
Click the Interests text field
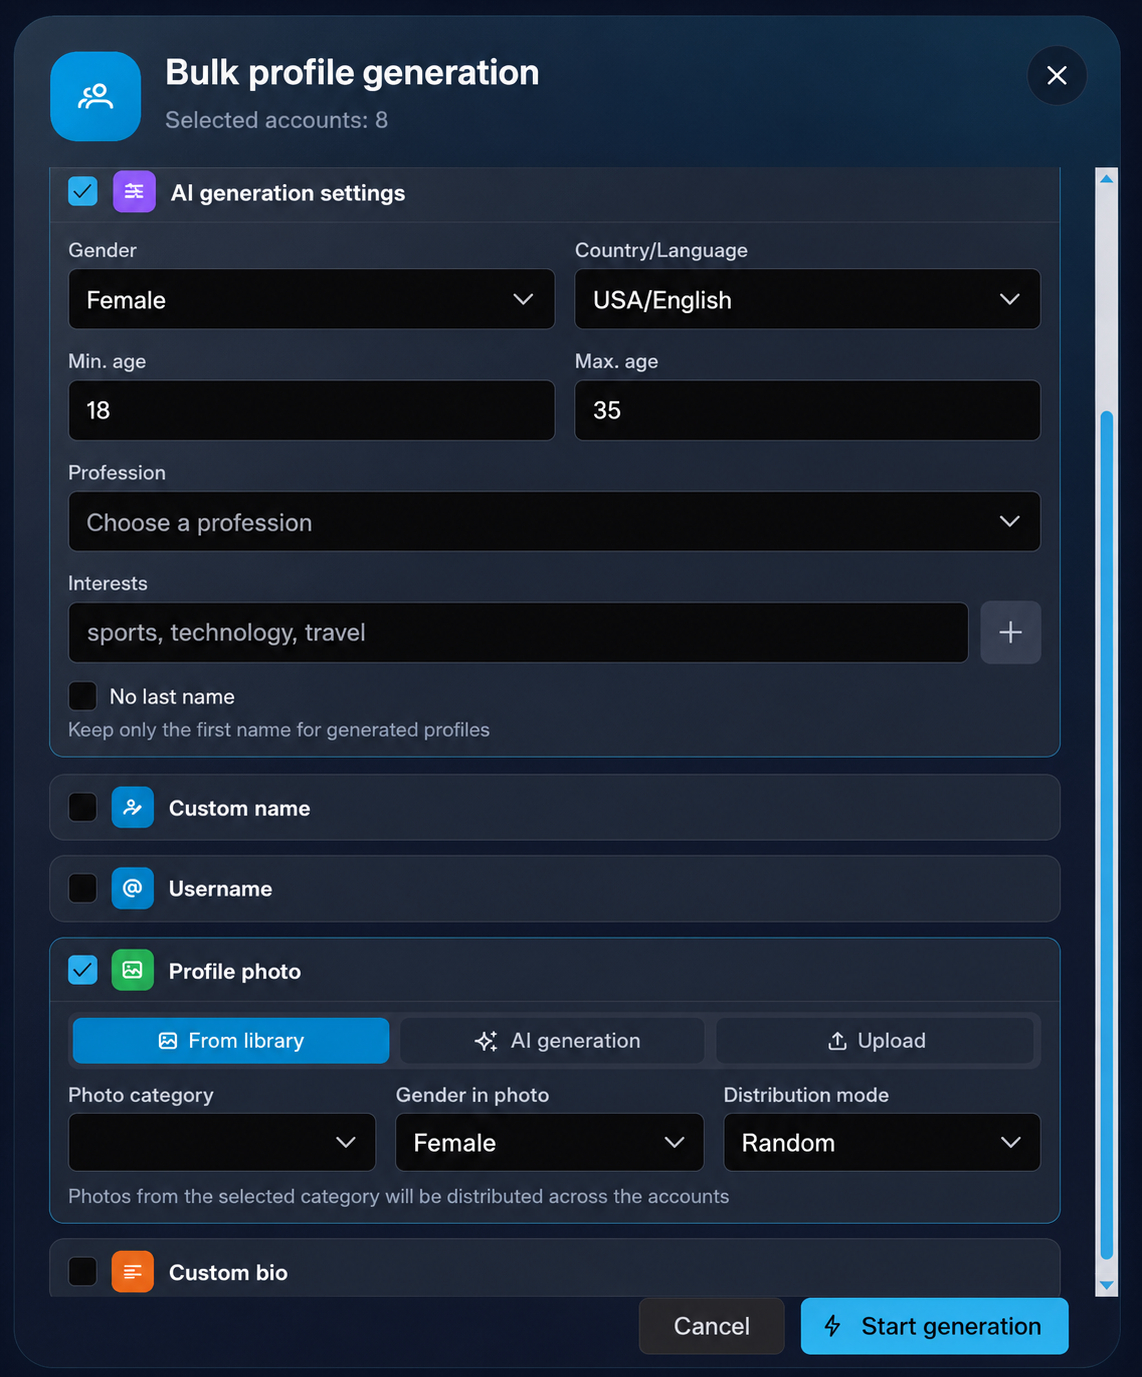518,632
